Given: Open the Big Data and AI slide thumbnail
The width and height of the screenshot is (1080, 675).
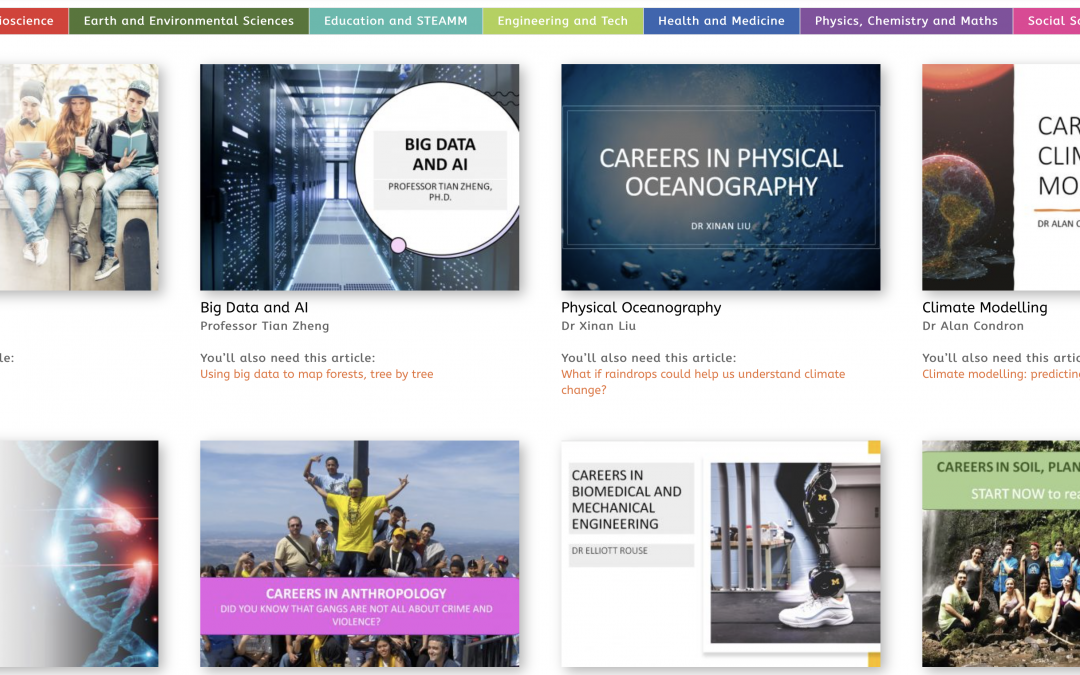Looking at the screenshot, I should point(359,177).
